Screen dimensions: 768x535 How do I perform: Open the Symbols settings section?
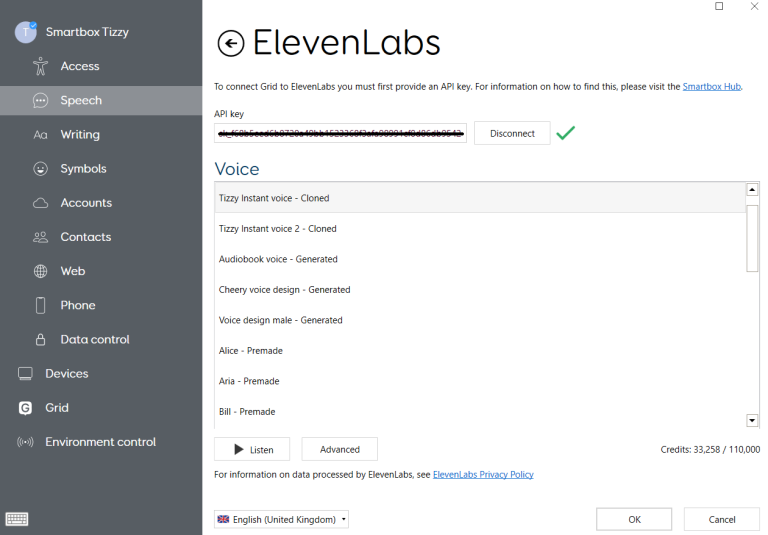pos(101,169)
